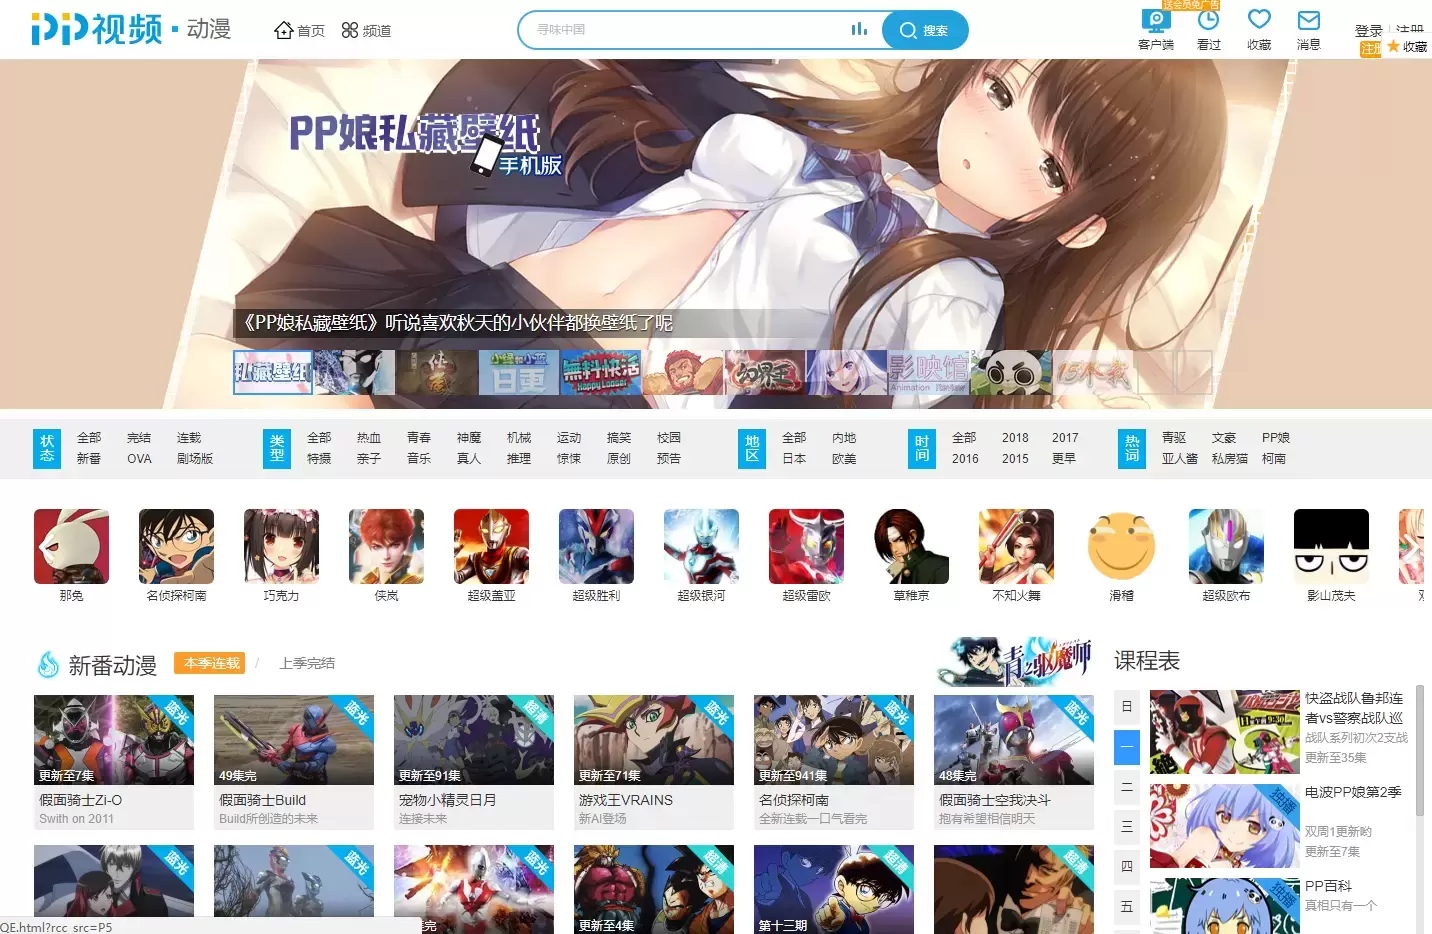
Task: Select 三 in the schedule day list
Action: pos(1127,827)
